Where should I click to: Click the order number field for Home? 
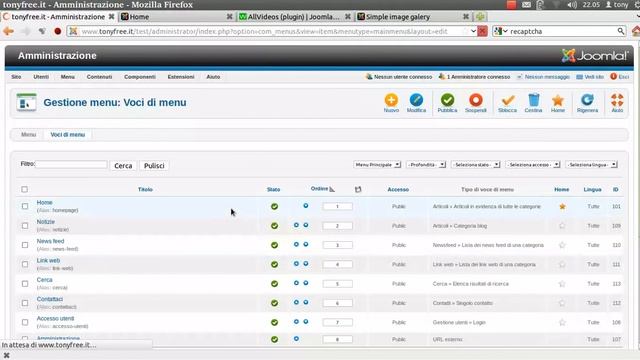pyautogui.click(x=338, y=207)
